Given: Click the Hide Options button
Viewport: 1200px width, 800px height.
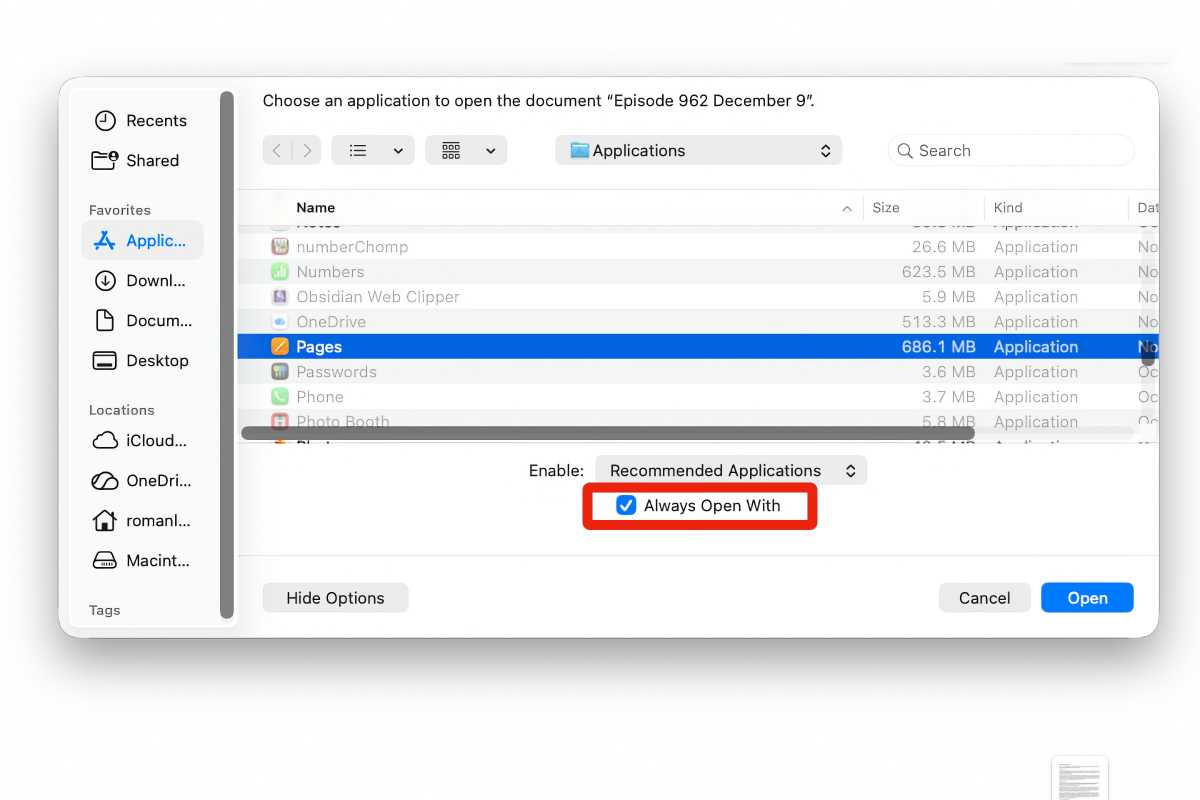Looking at the screenshot, I should [x=335, y=597].
